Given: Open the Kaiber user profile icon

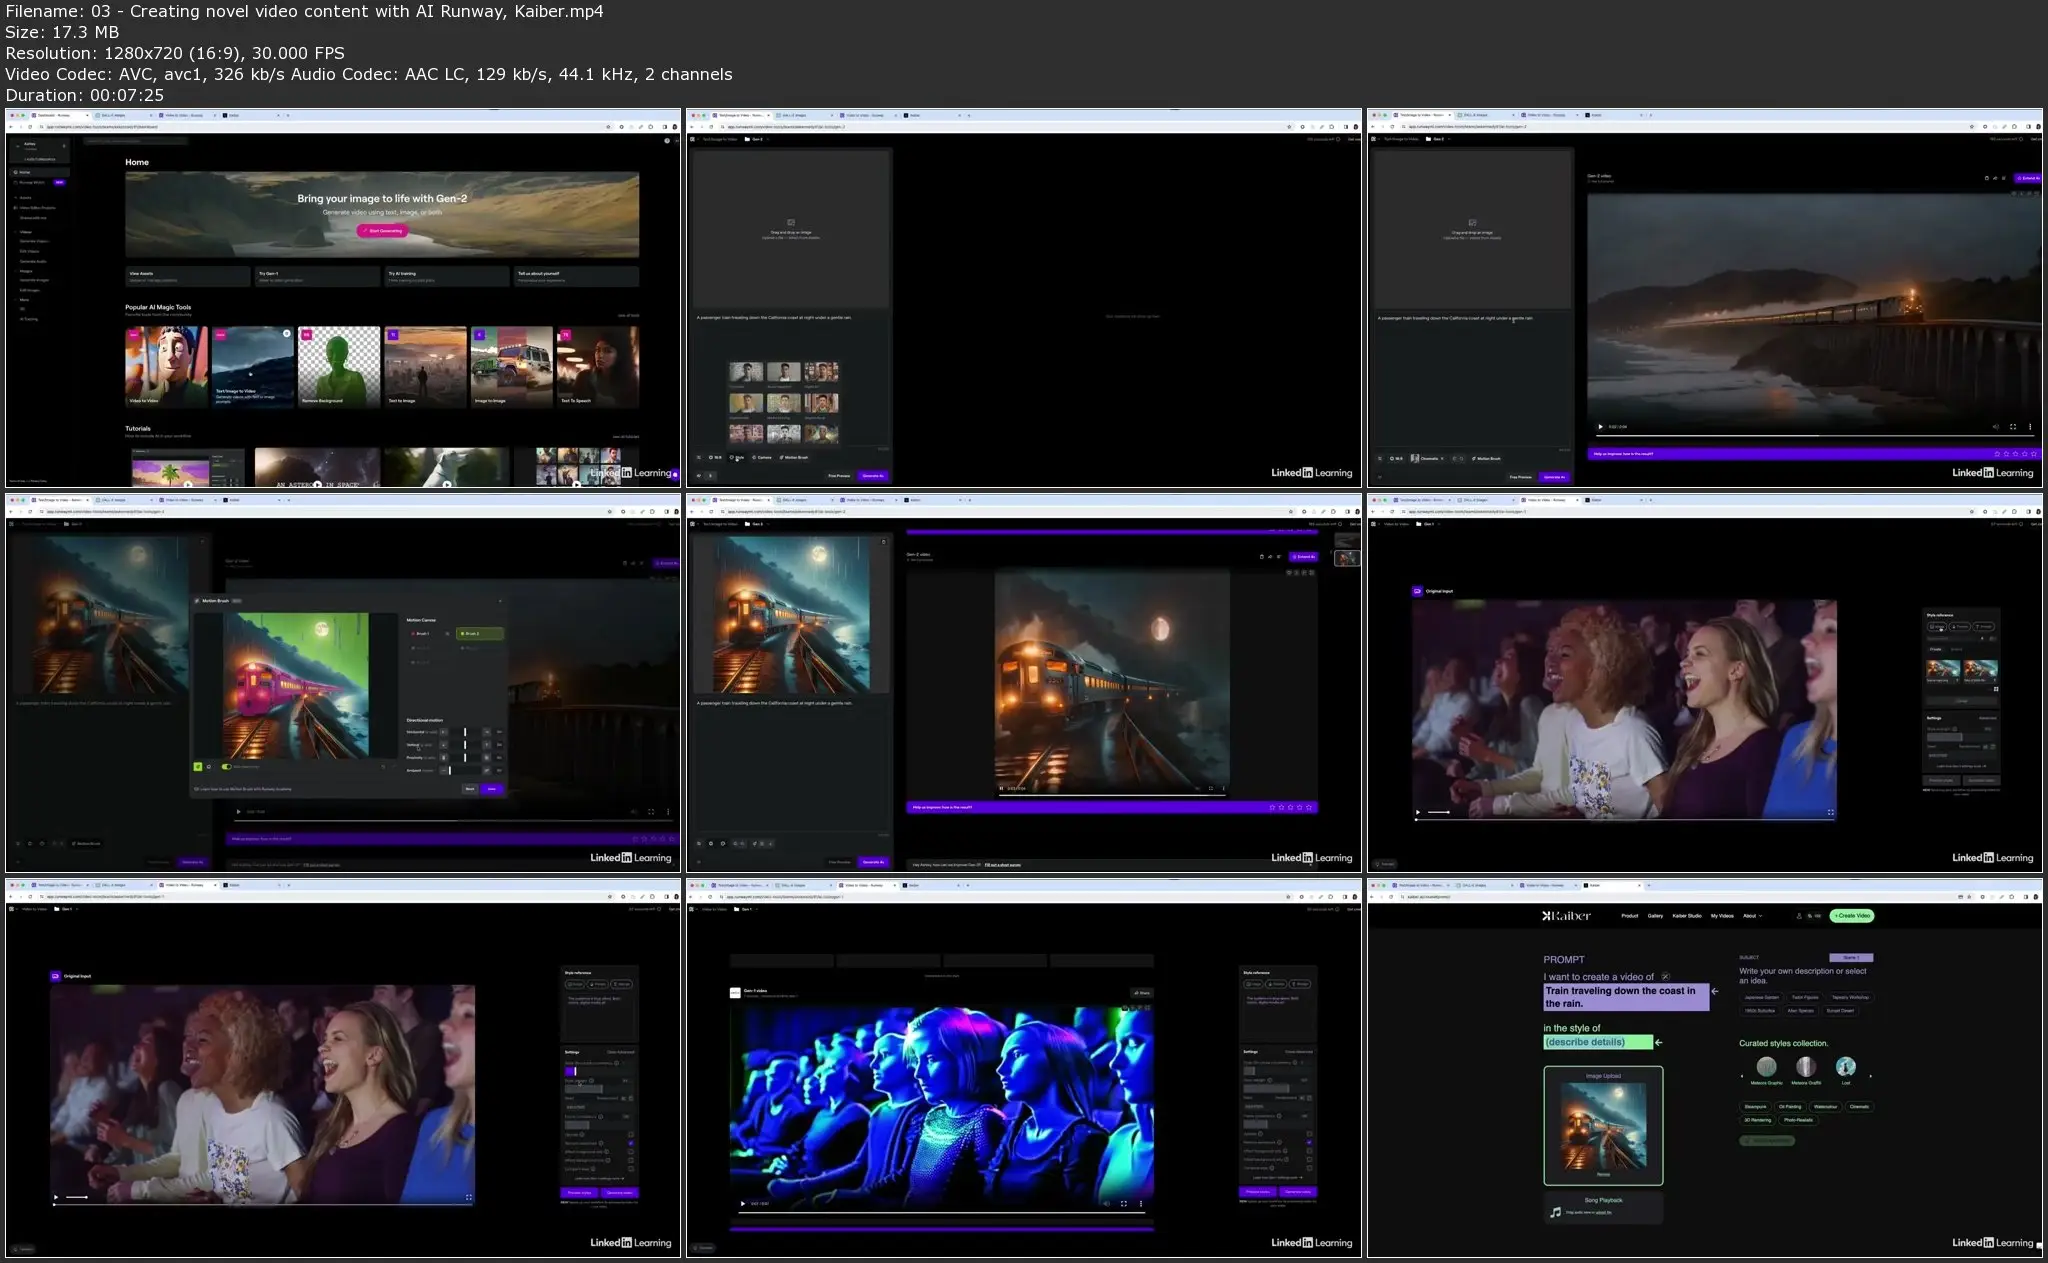Looking at the screenshot, I should coord(1799,916).
